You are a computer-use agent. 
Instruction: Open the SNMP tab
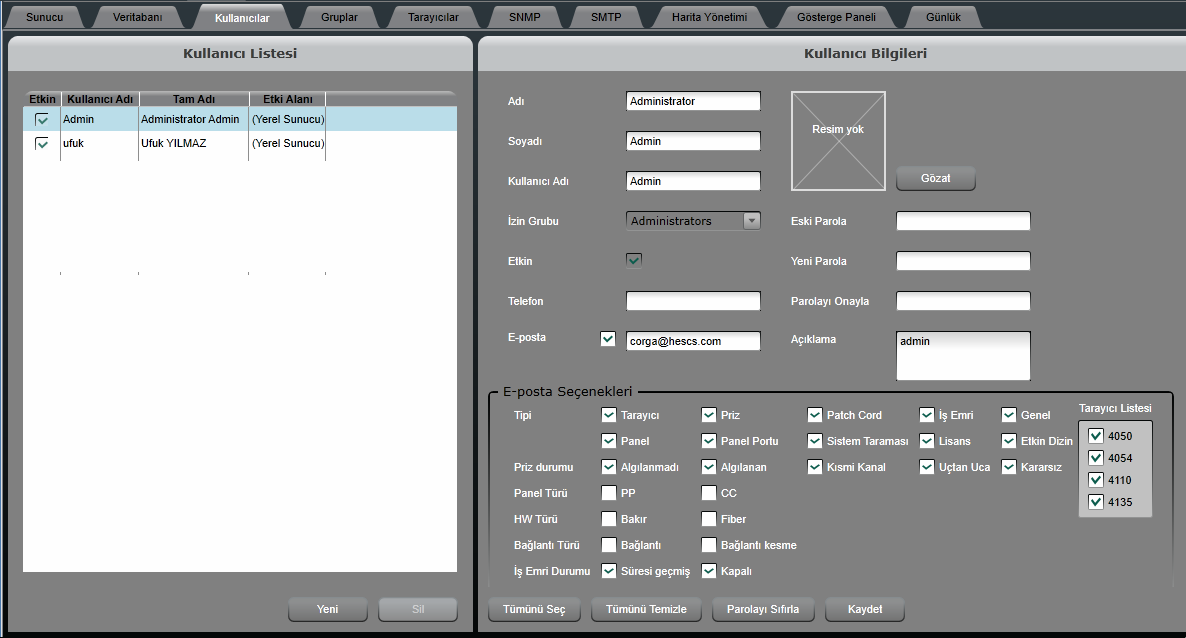click(x=524, y=17)
